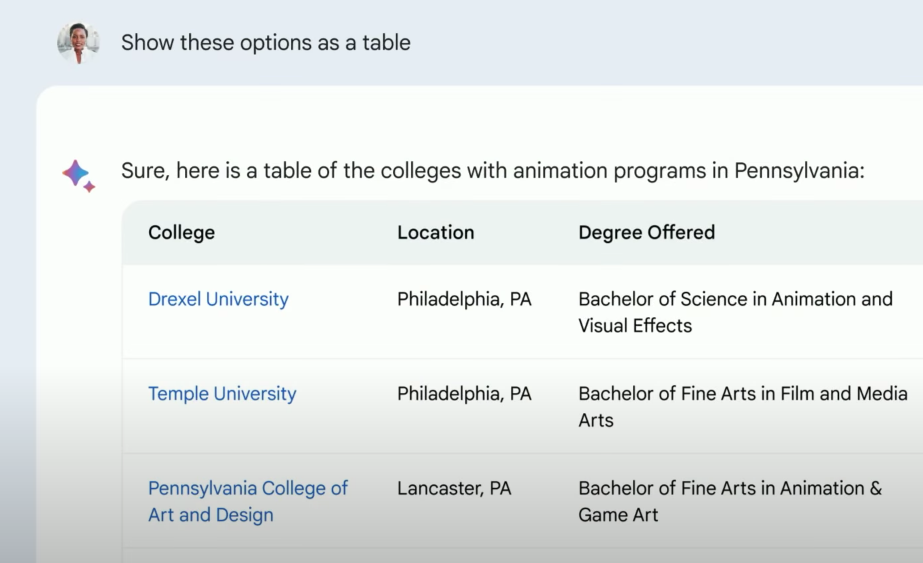Click the Animation and Visual Effects degree cell
The image size is (923, 563).
[735, 312]
